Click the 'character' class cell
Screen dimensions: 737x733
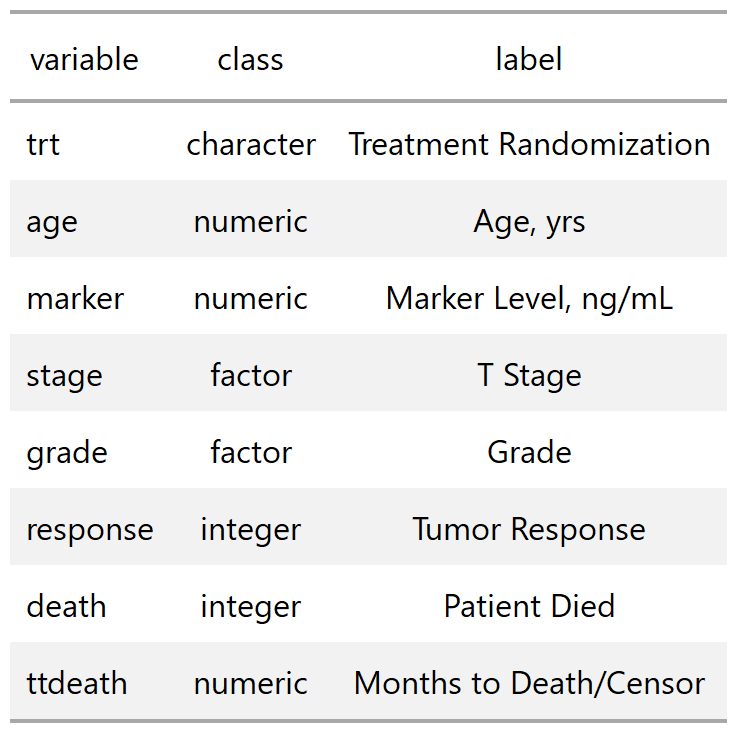251,144
